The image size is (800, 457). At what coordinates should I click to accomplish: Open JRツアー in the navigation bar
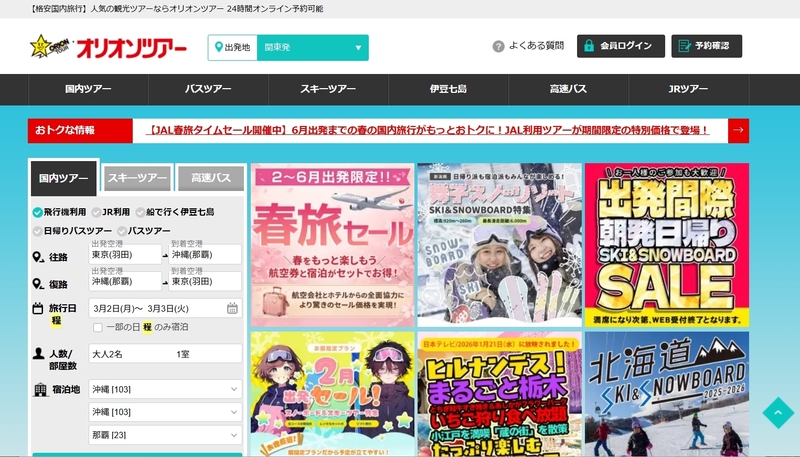point(688,89)
